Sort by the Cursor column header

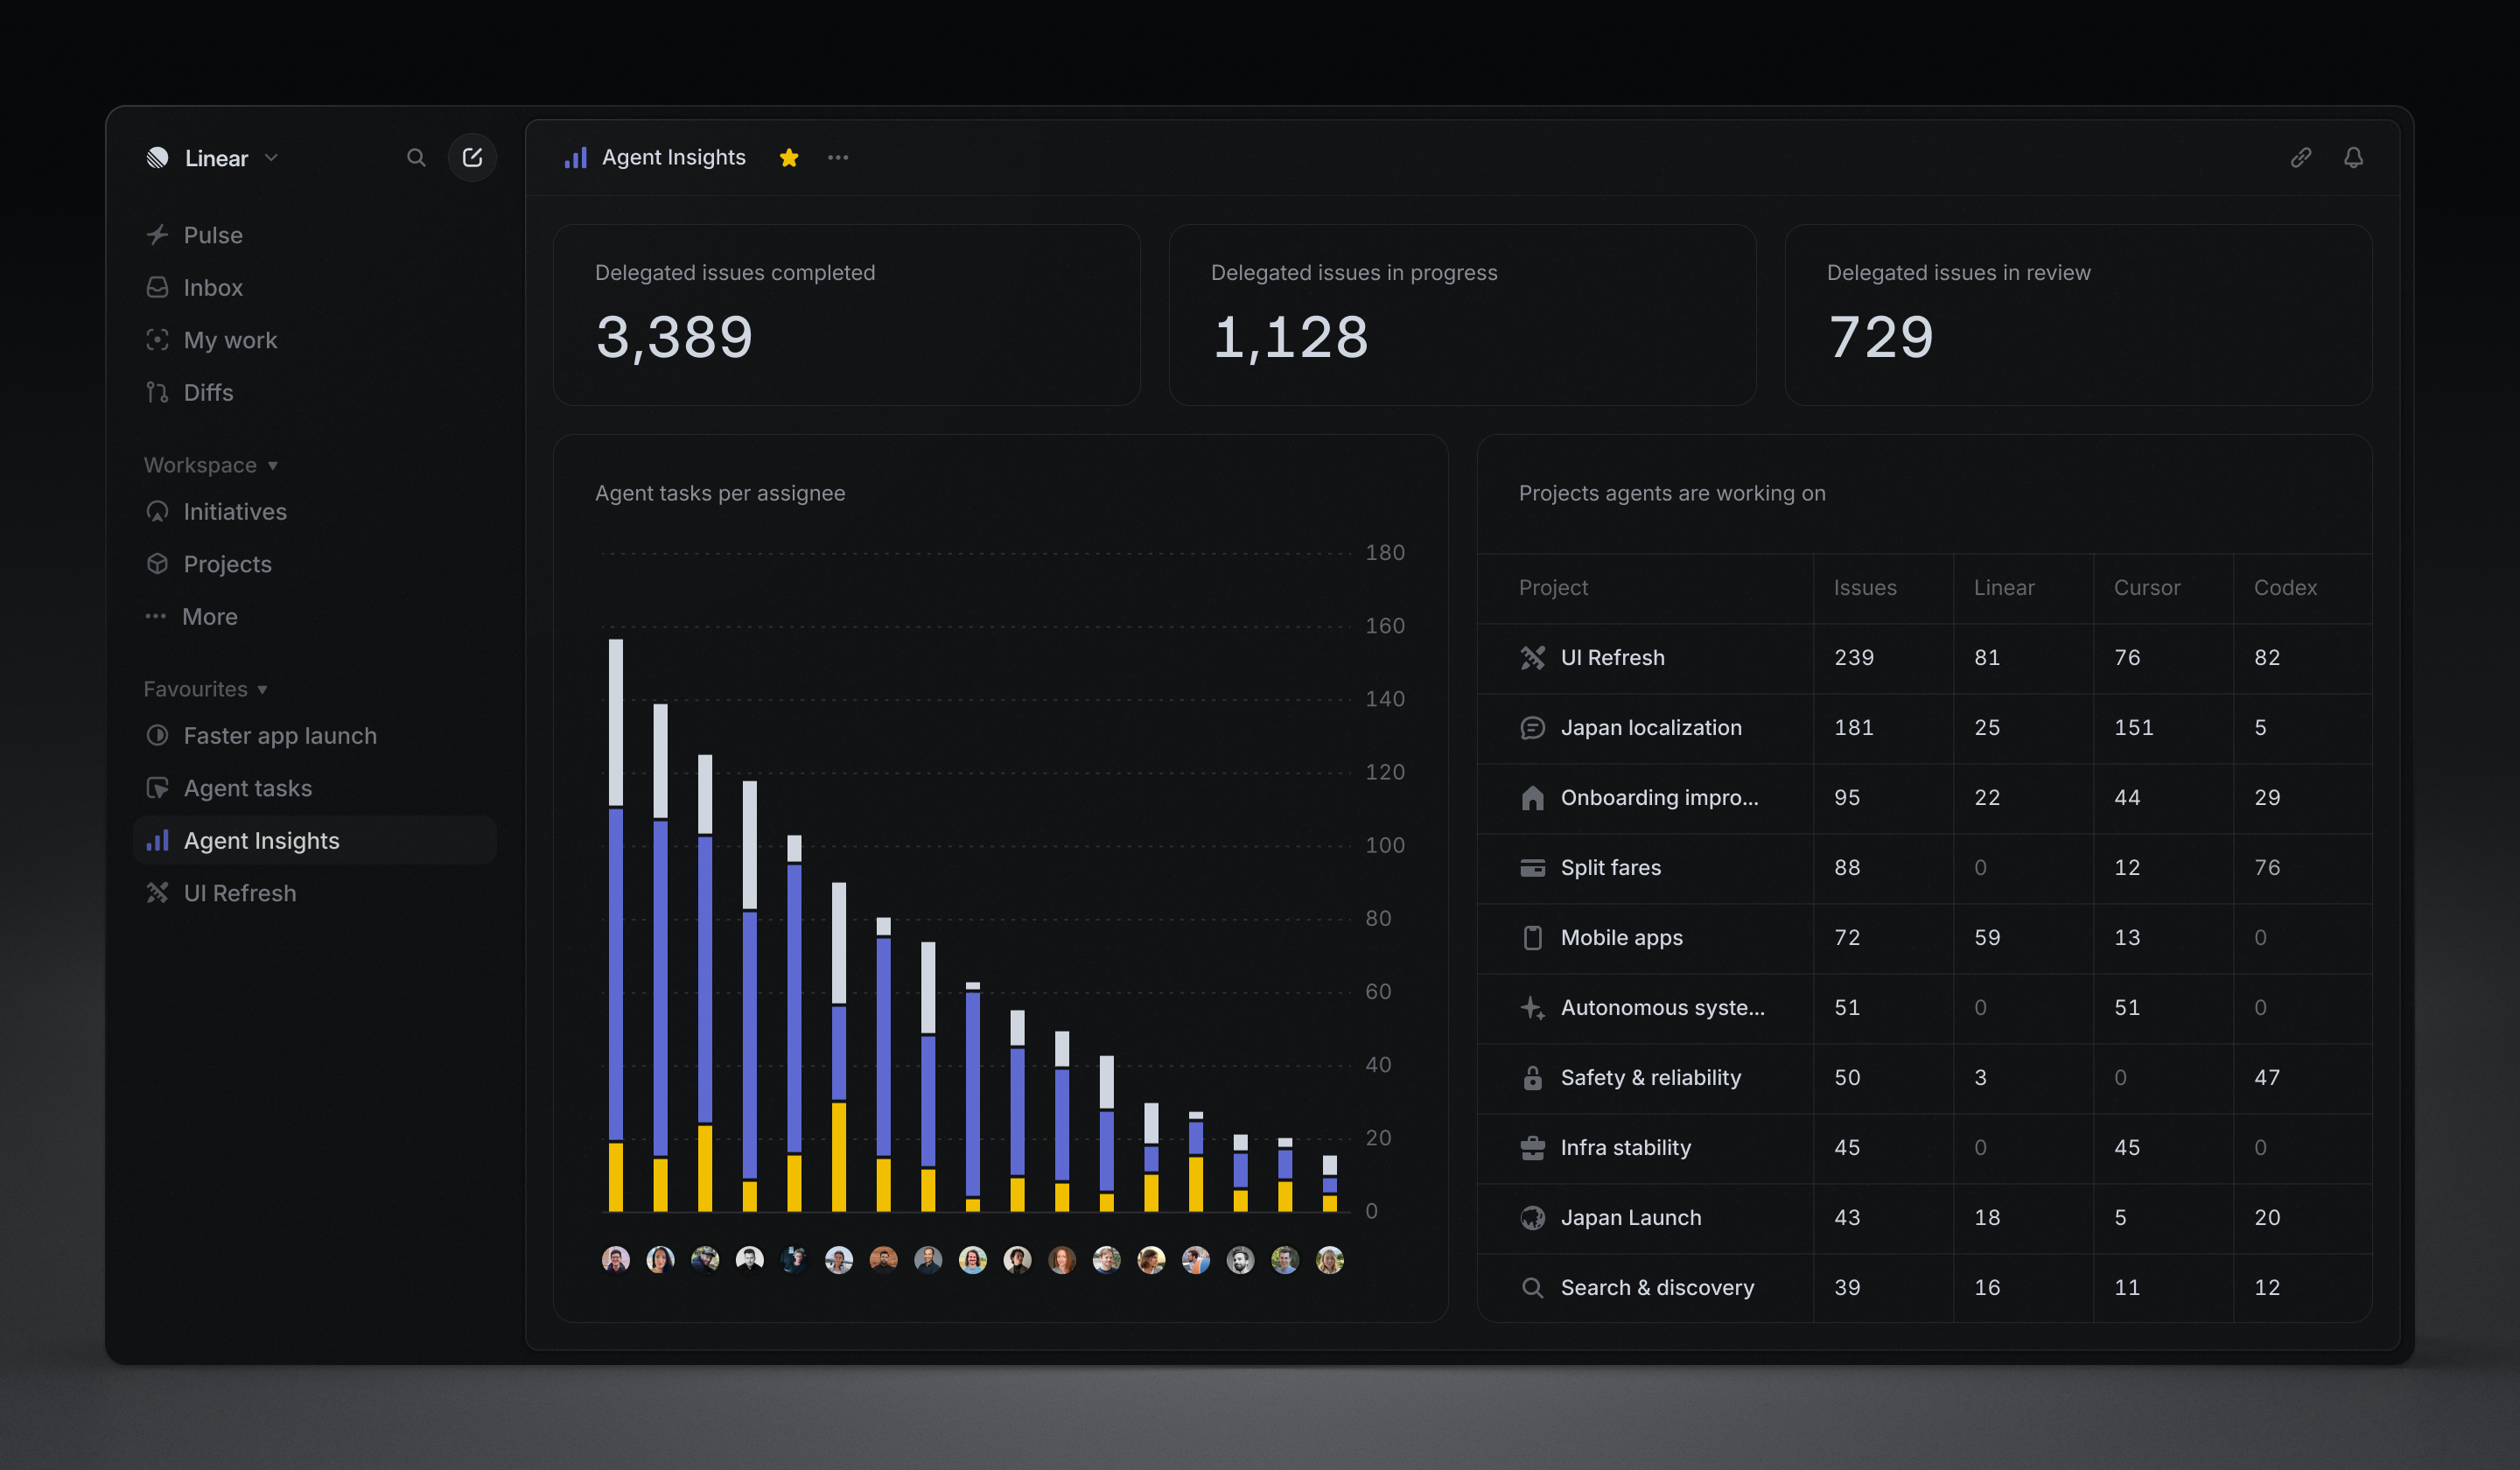(x=2147, y=588)
